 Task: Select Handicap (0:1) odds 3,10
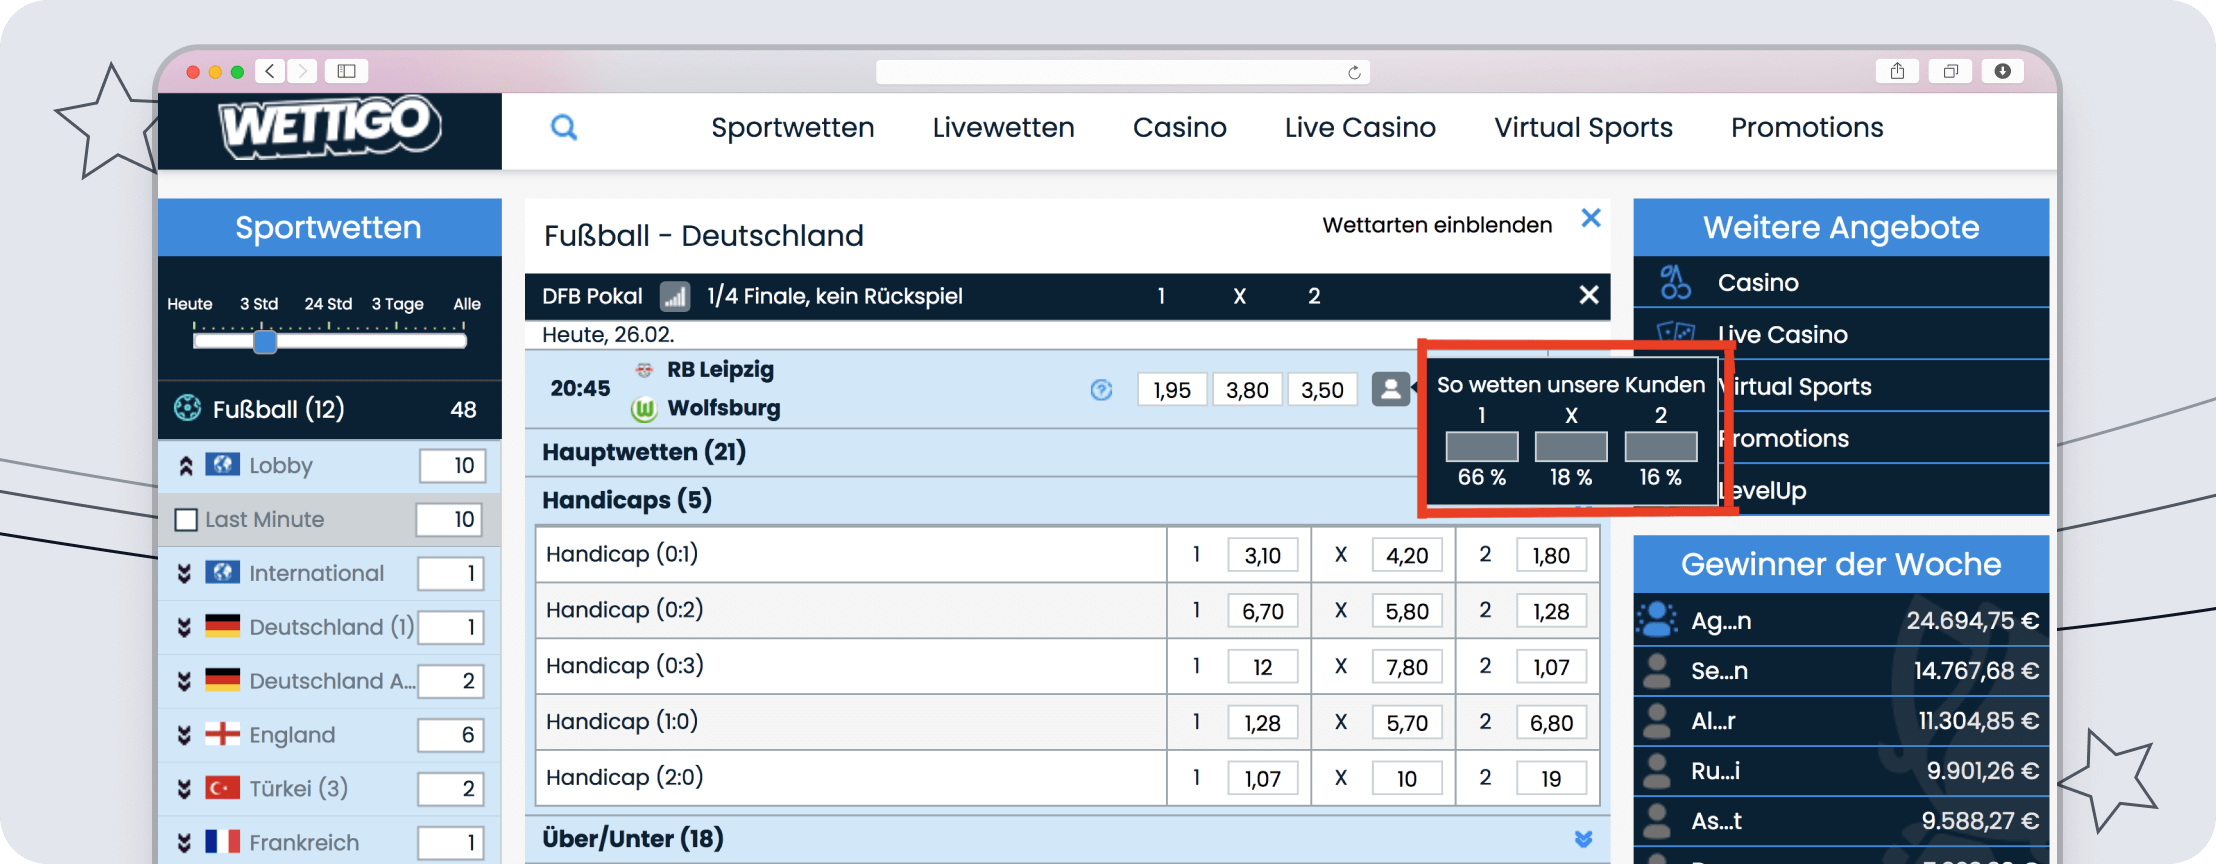pyautogui.click(x=1262, y=555)
